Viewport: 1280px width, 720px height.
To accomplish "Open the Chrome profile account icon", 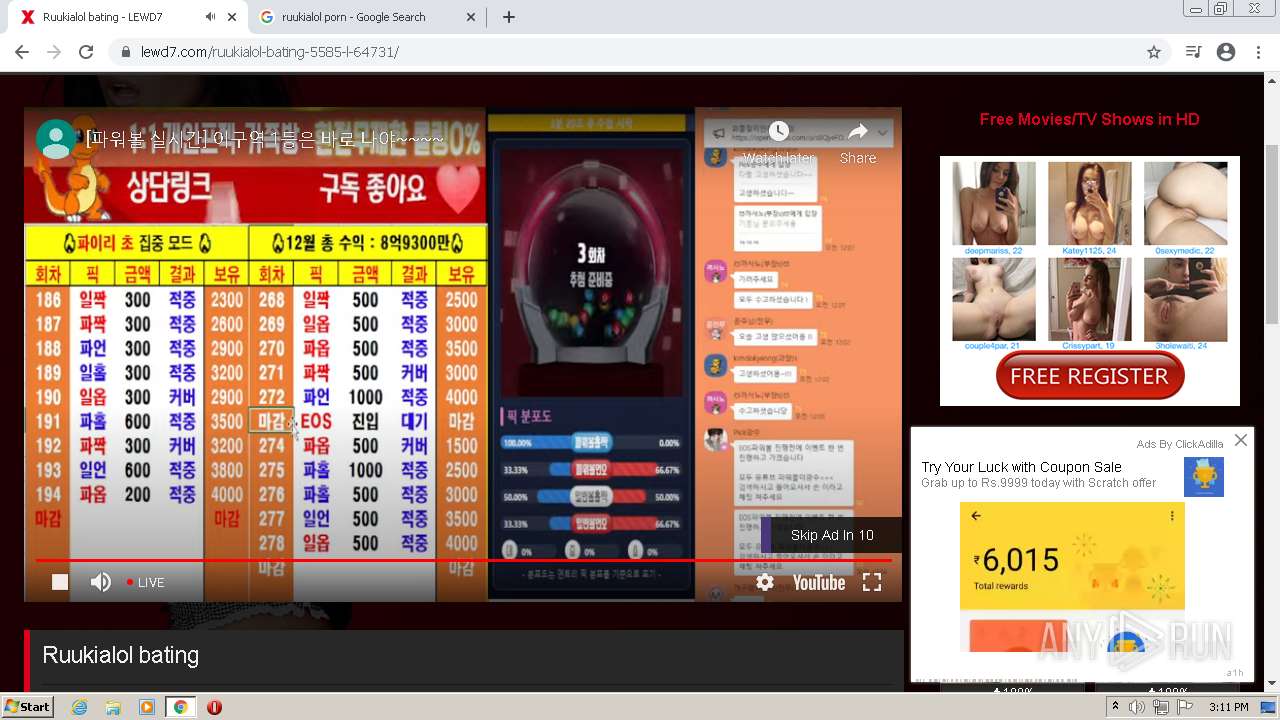I will (x=1226, y=52).
